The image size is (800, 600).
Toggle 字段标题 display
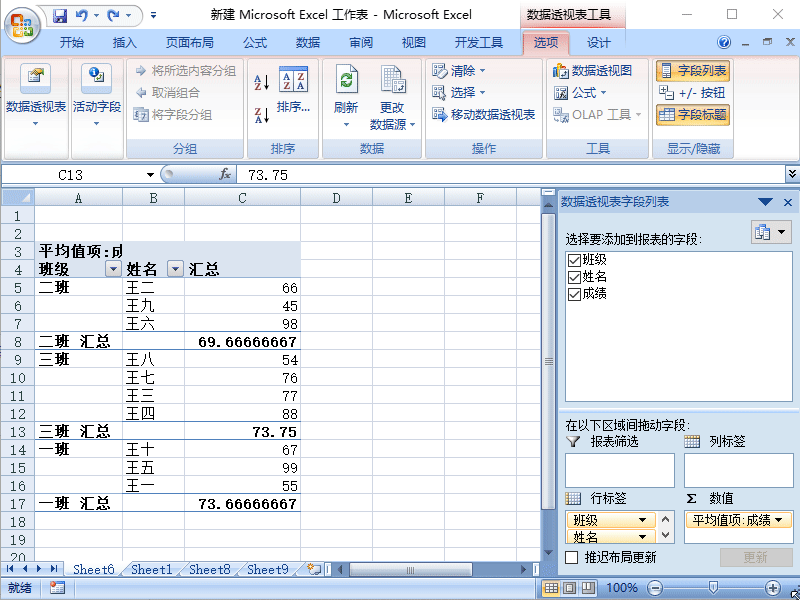(693, 114)
